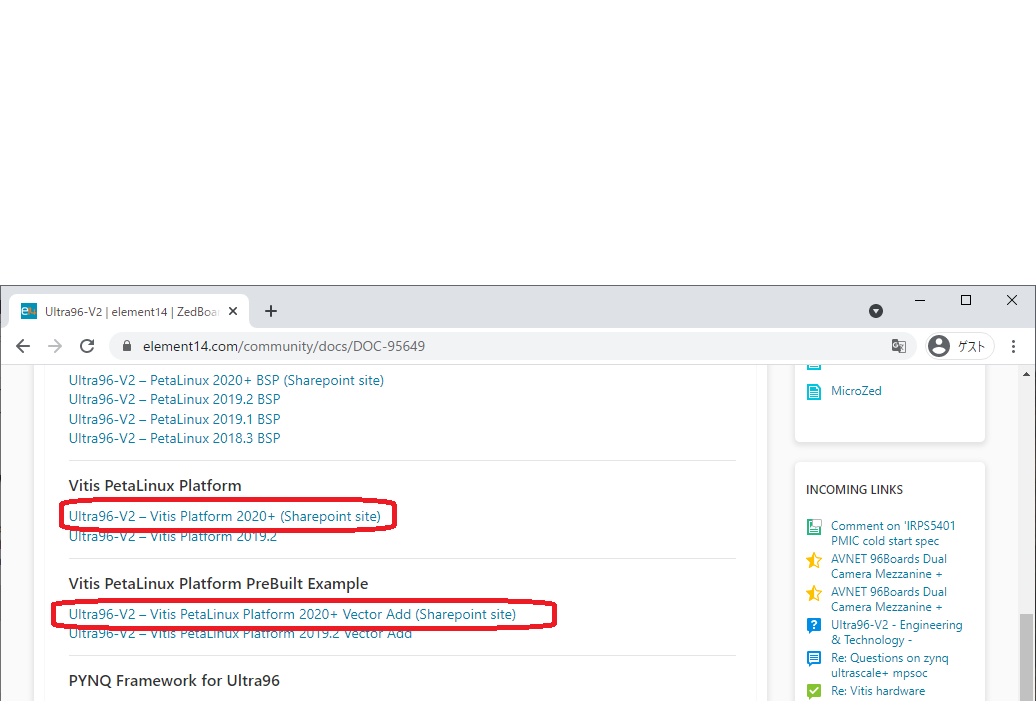Click the translate page icon in address bar
Image resolution: width=1036 pixels, height=701 pixels.
click(899, 346)
